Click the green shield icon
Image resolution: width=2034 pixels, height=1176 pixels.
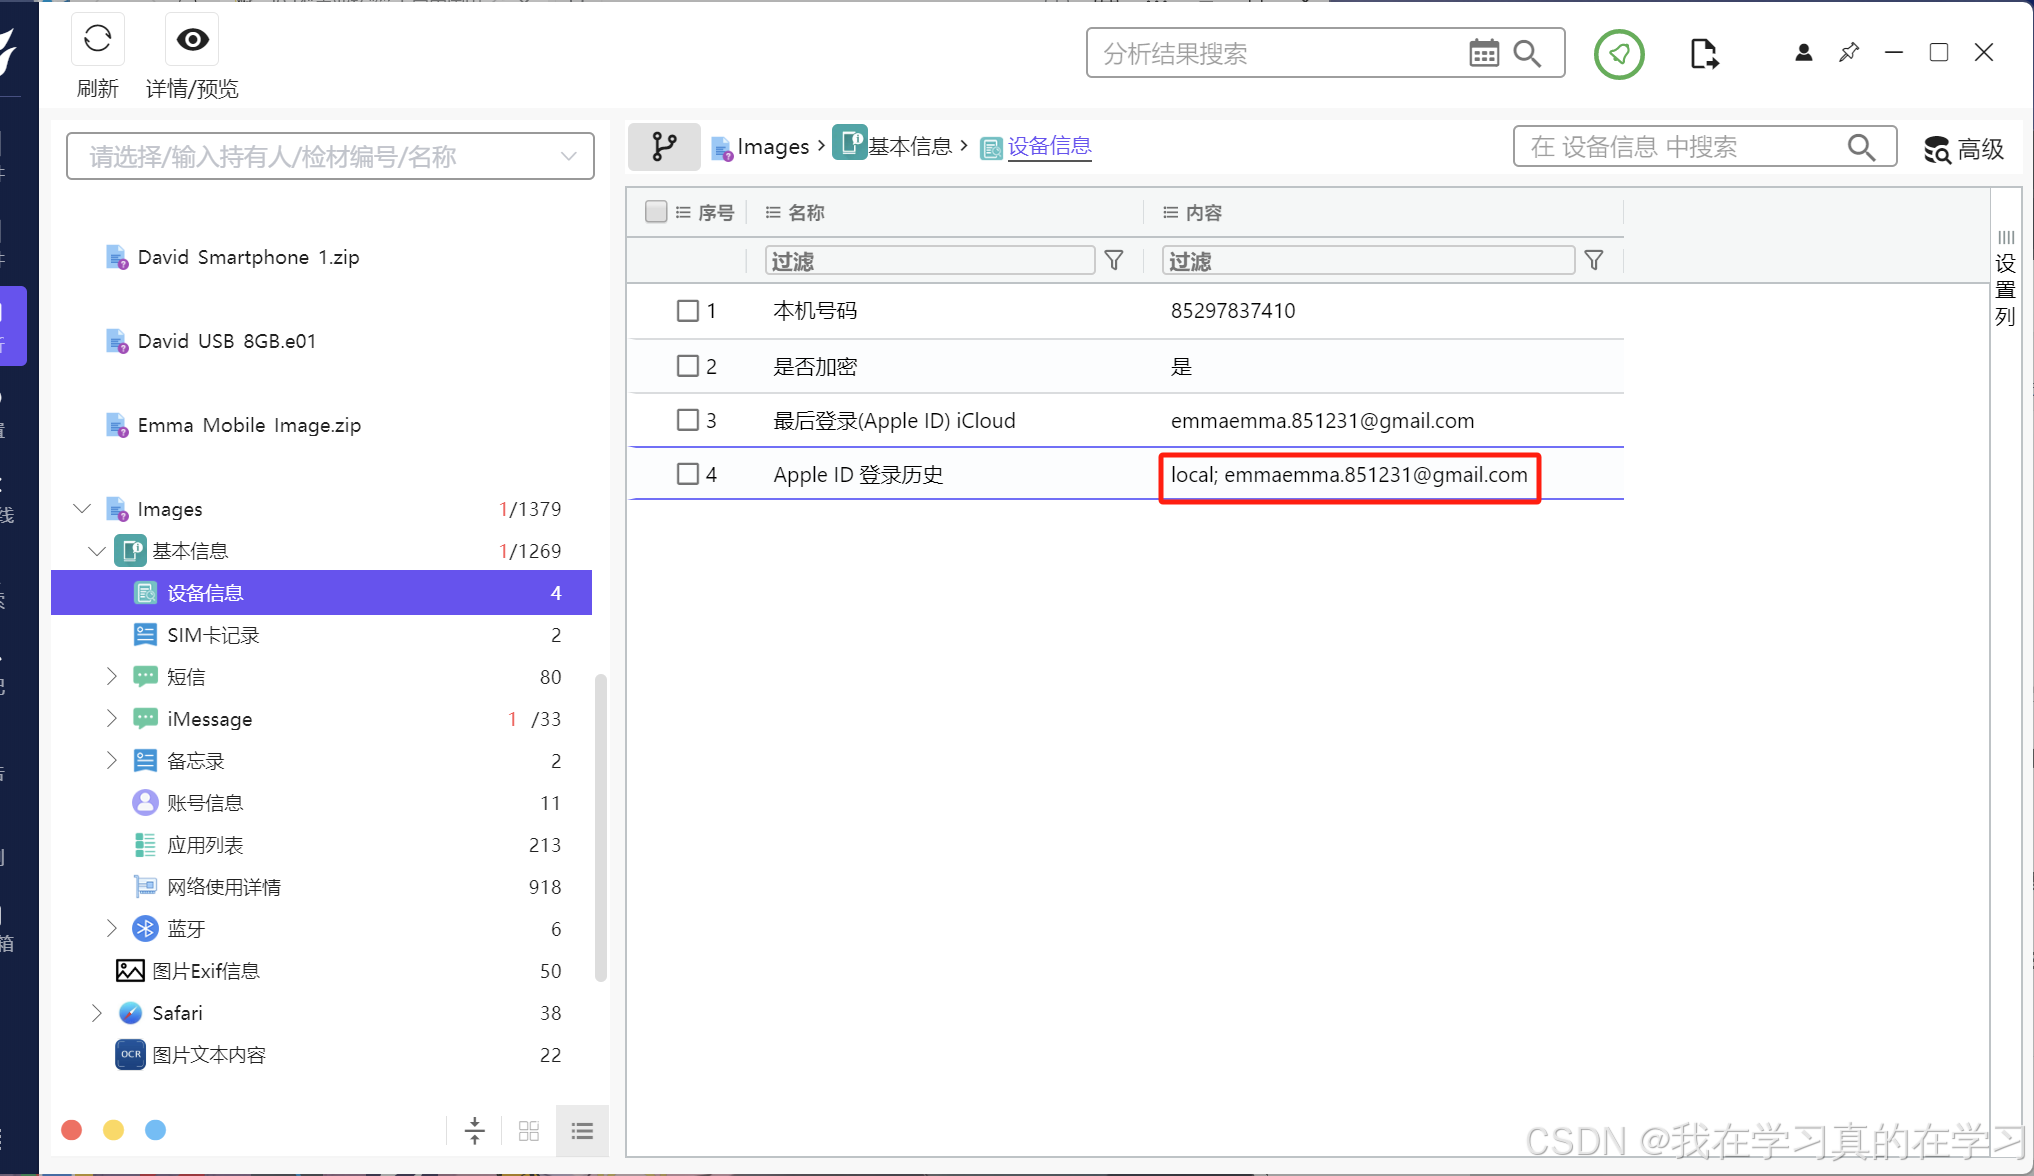(1619, 54)
